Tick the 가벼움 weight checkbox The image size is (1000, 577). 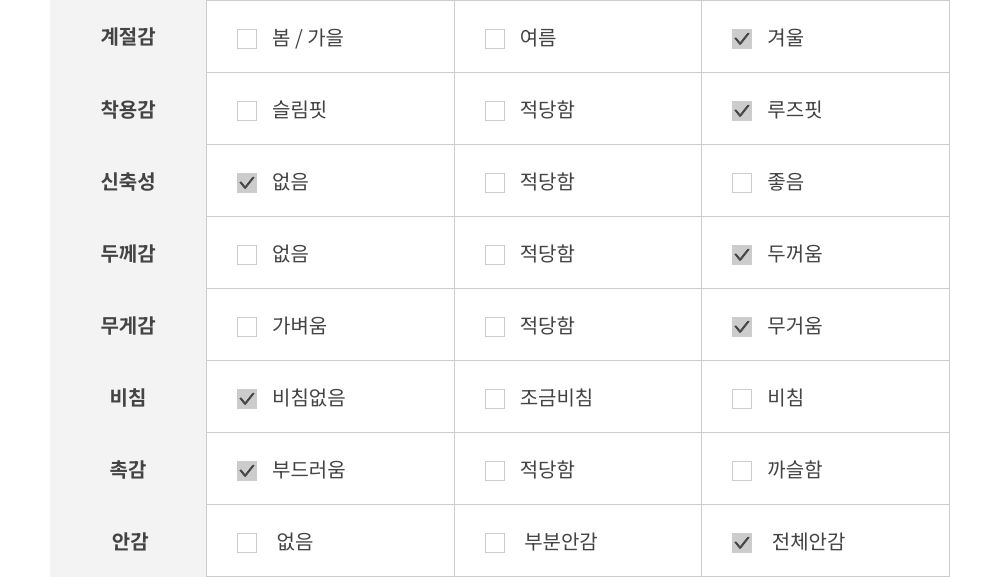coord(247,327)
